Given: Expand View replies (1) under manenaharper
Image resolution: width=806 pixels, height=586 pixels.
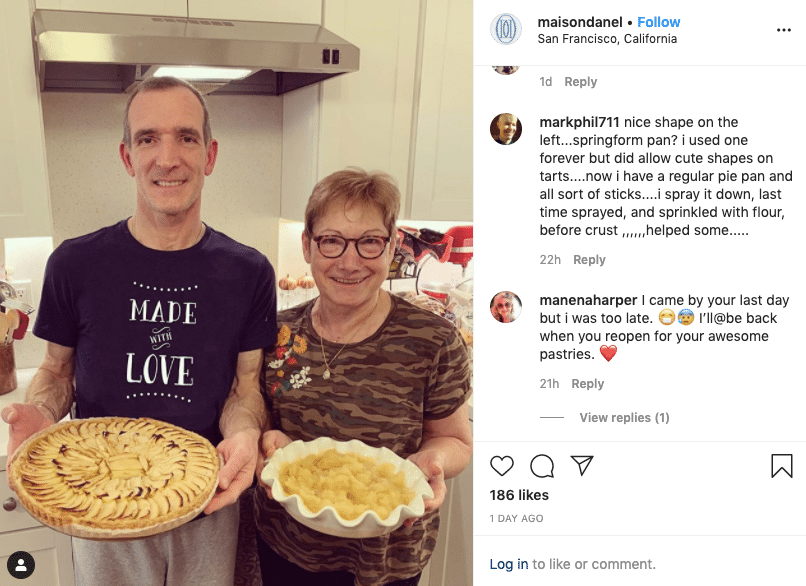Looking at the screenshot, I should (624, 417).
